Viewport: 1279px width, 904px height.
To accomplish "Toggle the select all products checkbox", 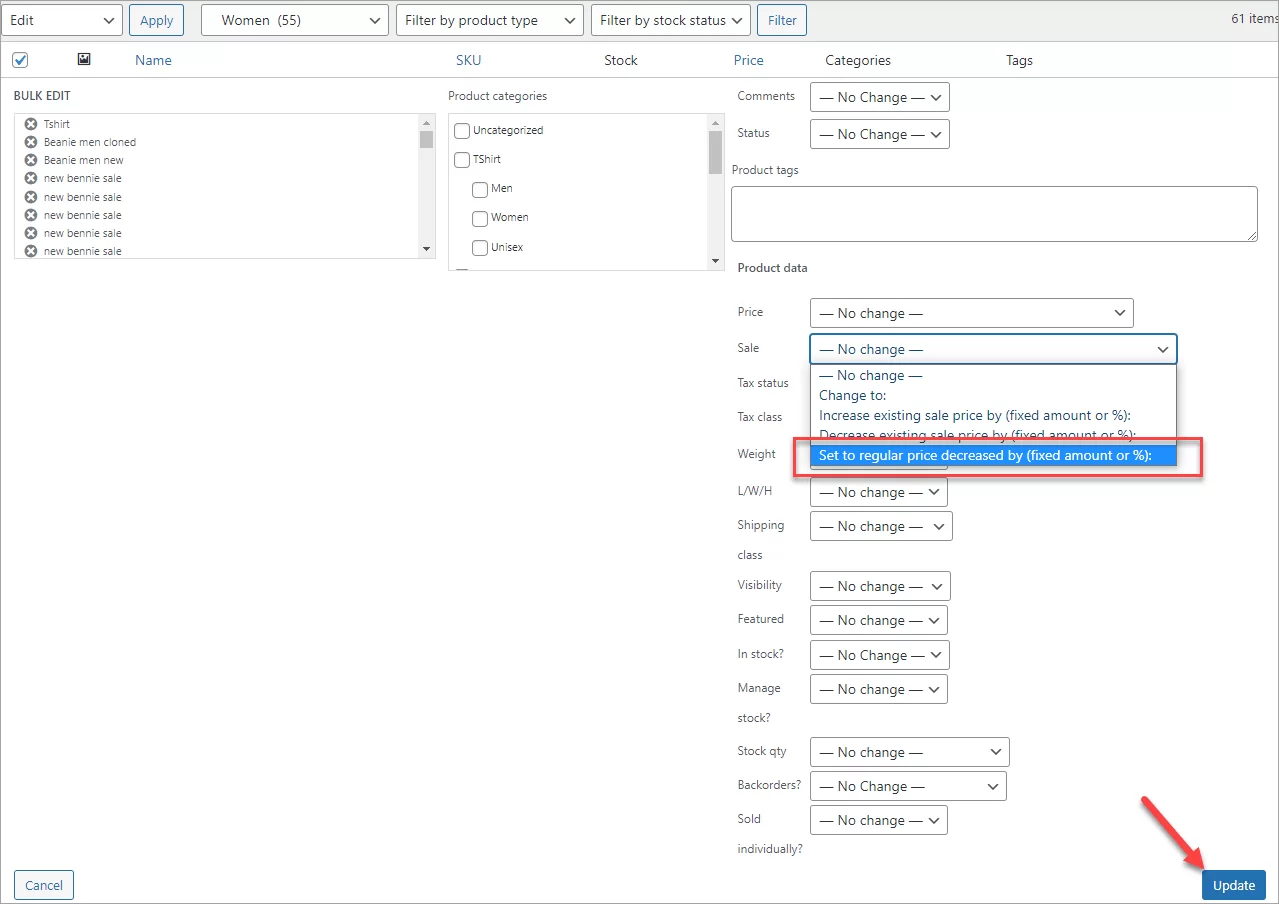I will [x=20, y=60].
